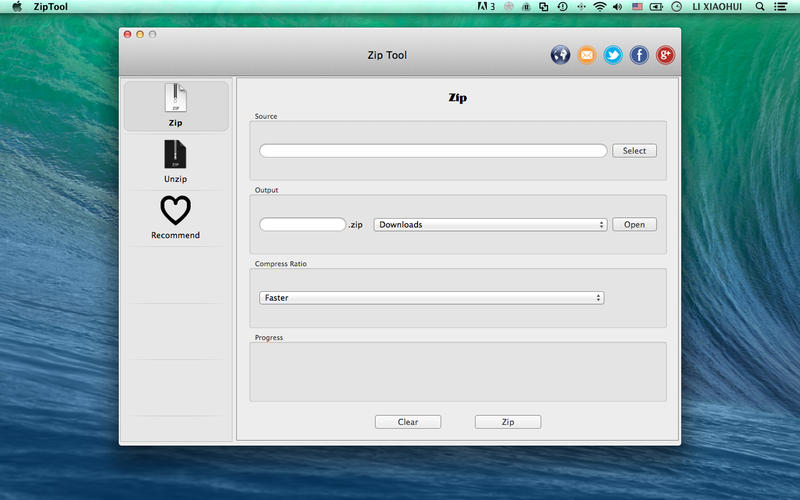Image resolution: width=800 pixels, height=500 pixels.
Task: Open the Faster compress ratio dropdown
Action: point(431,298)
